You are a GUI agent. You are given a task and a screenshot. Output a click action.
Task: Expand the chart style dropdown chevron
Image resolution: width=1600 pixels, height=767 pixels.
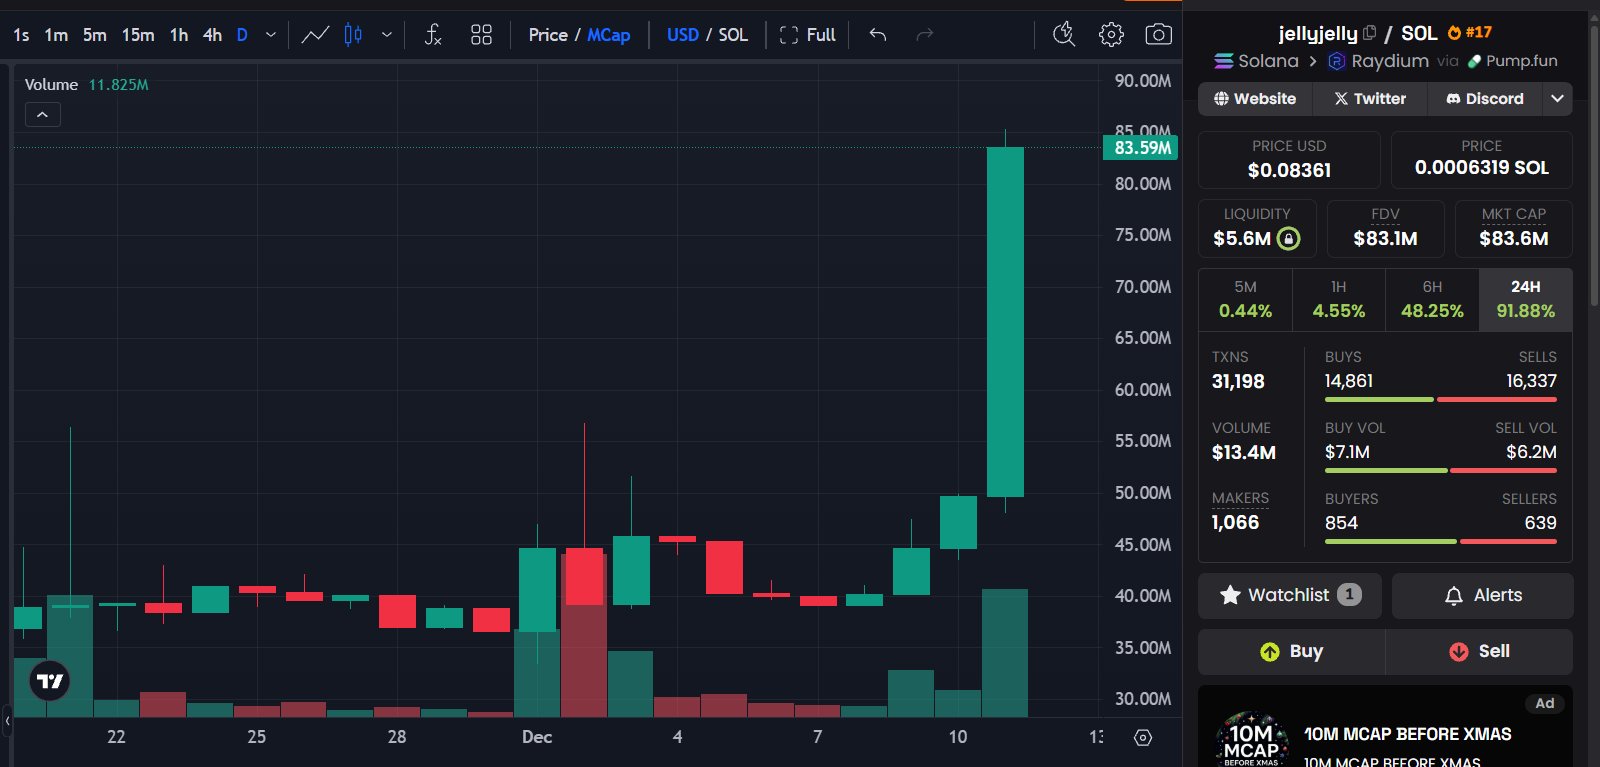387,35
